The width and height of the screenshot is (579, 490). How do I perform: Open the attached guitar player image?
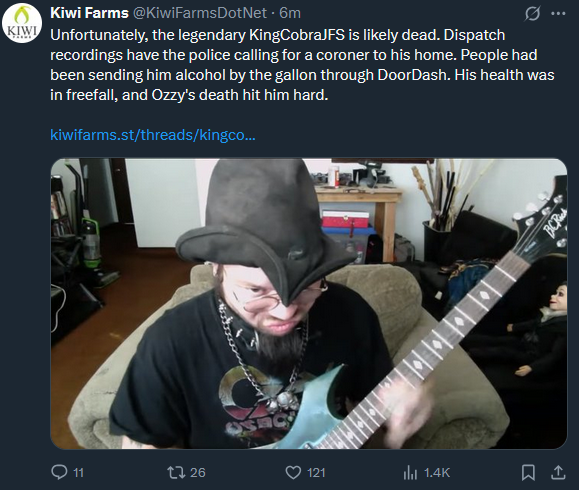tap(309, 304)
